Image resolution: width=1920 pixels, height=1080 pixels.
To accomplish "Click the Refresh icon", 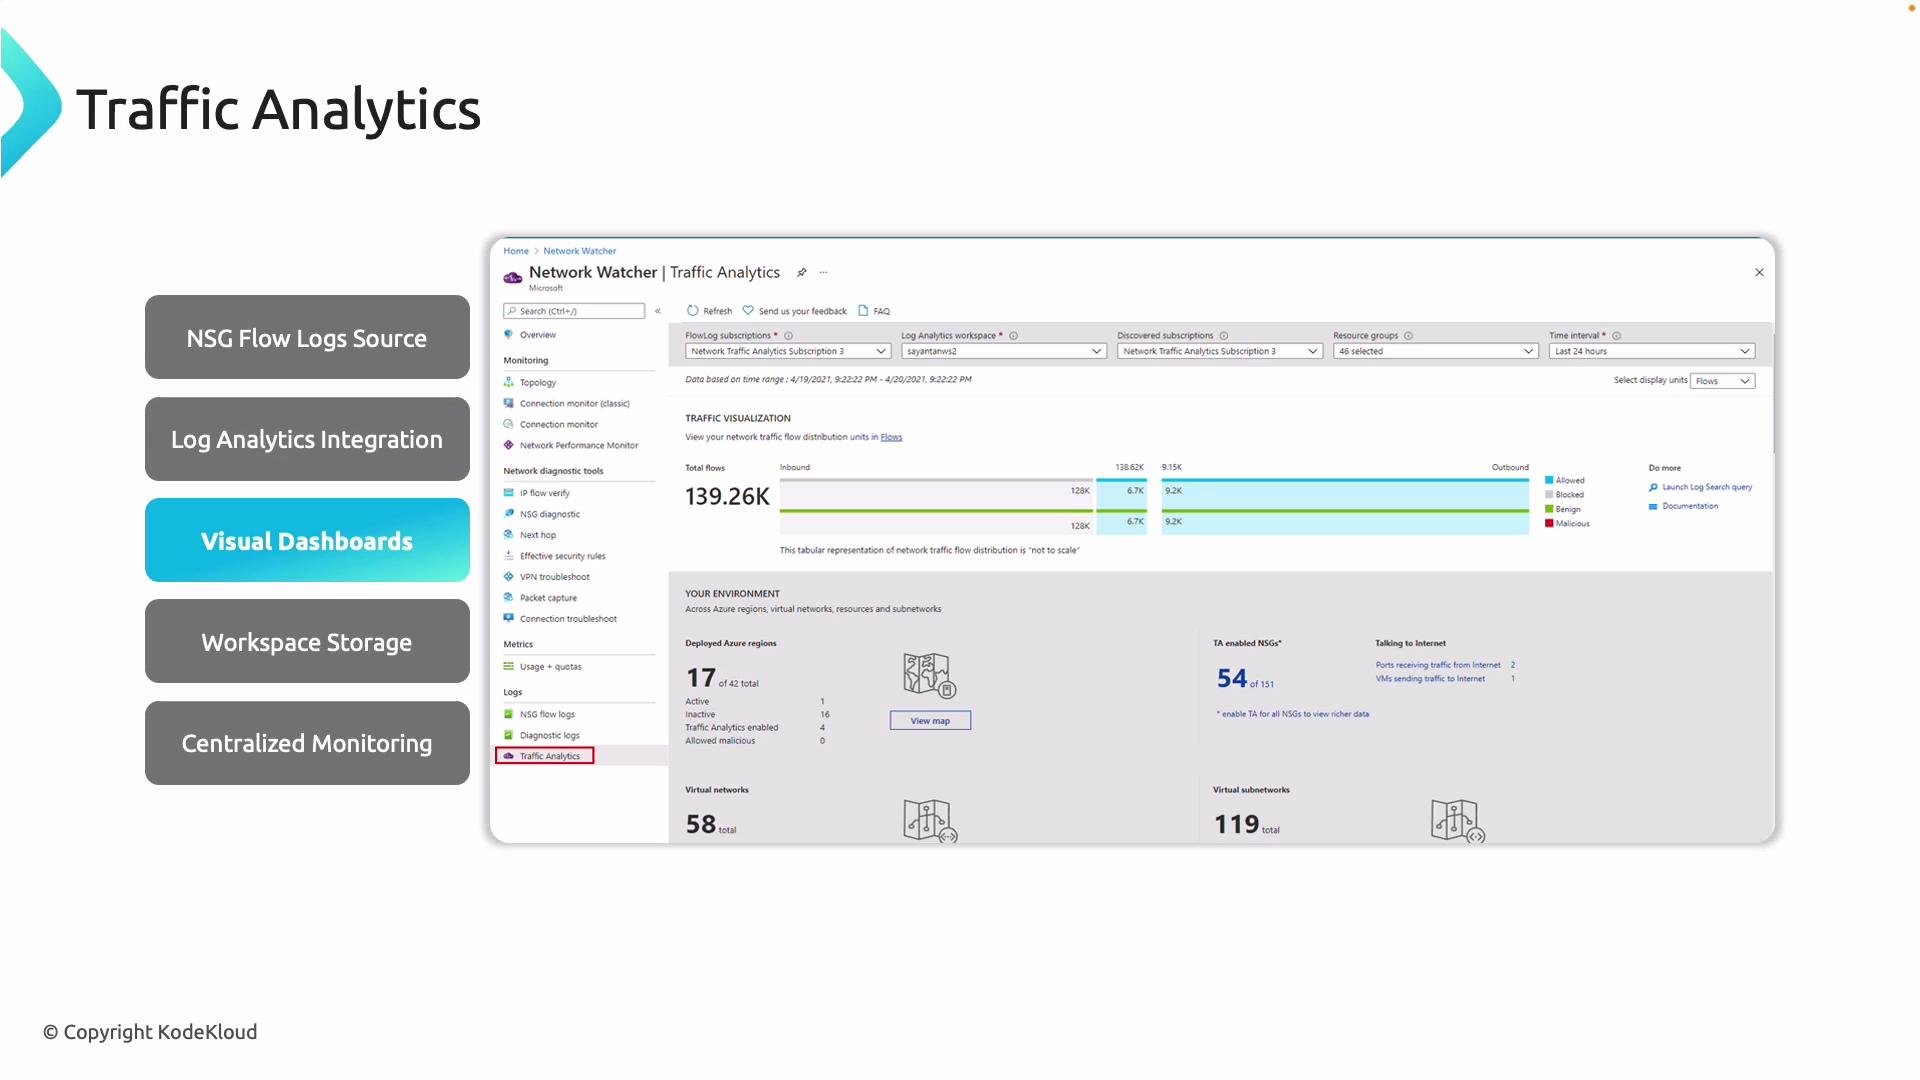I will tap(692, 311).
